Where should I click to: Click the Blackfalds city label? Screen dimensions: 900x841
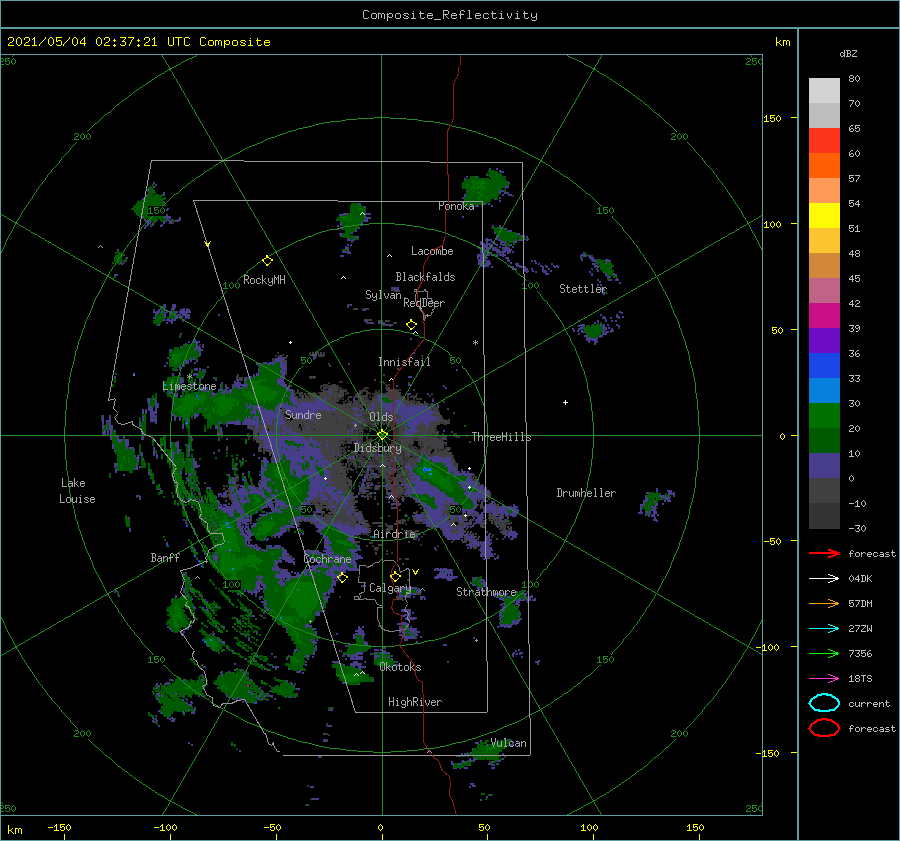[x=425, y=277]
